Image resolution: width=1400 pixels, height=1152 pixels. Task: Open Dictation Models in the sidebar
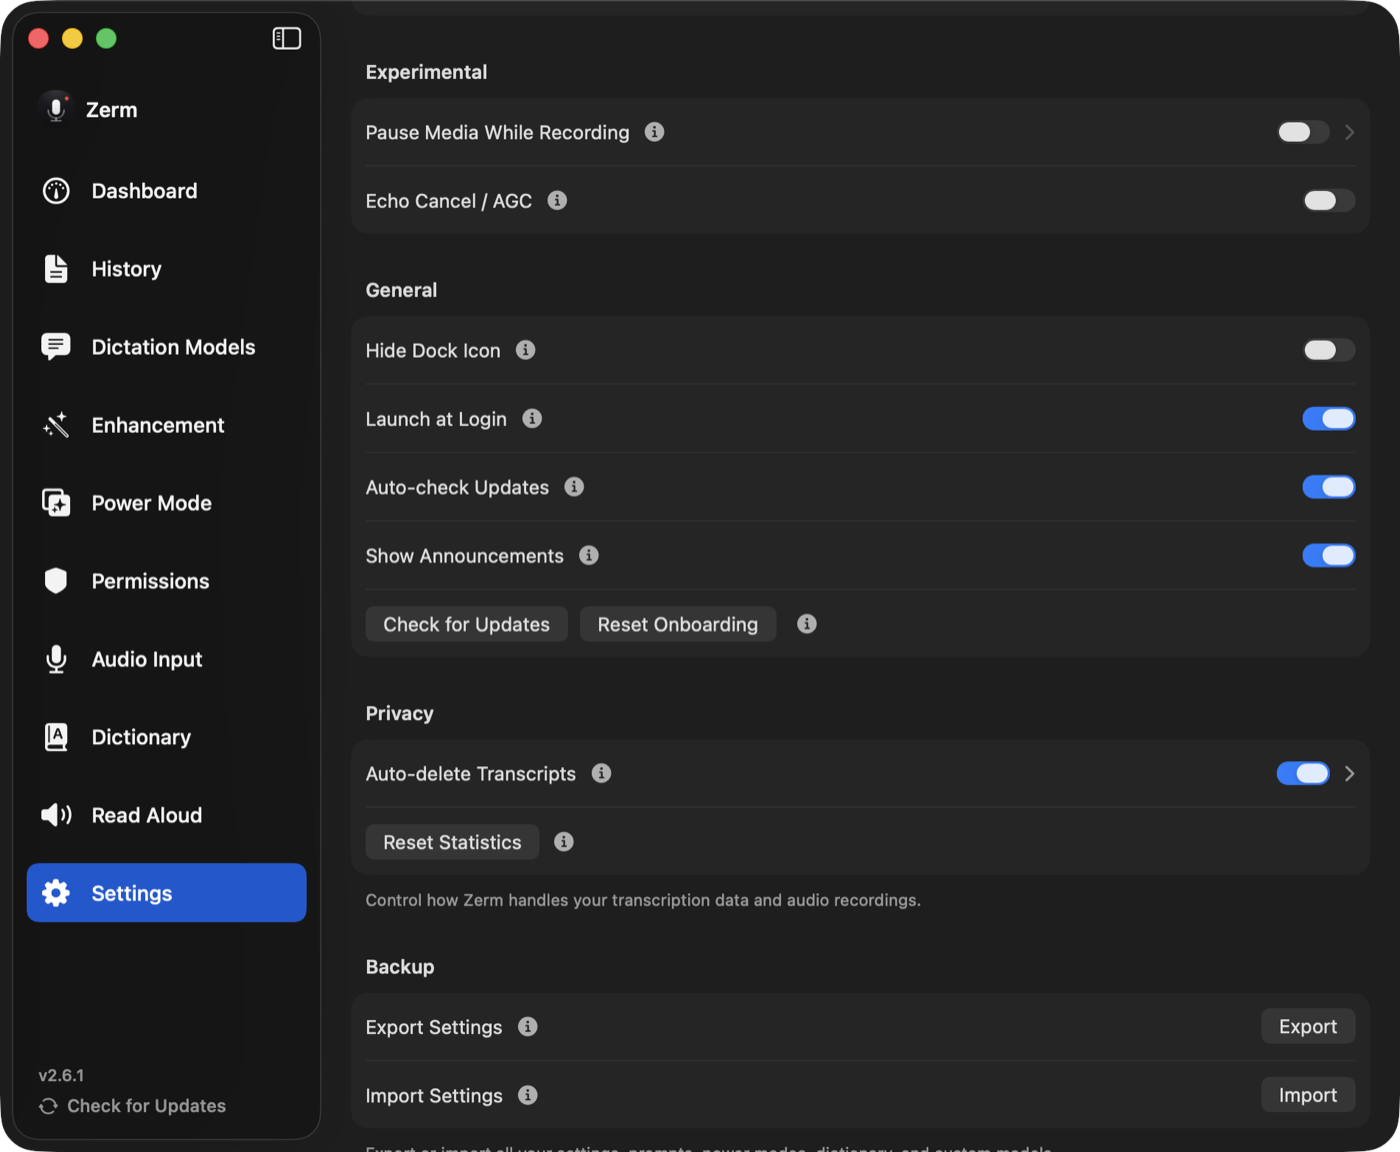167,347
